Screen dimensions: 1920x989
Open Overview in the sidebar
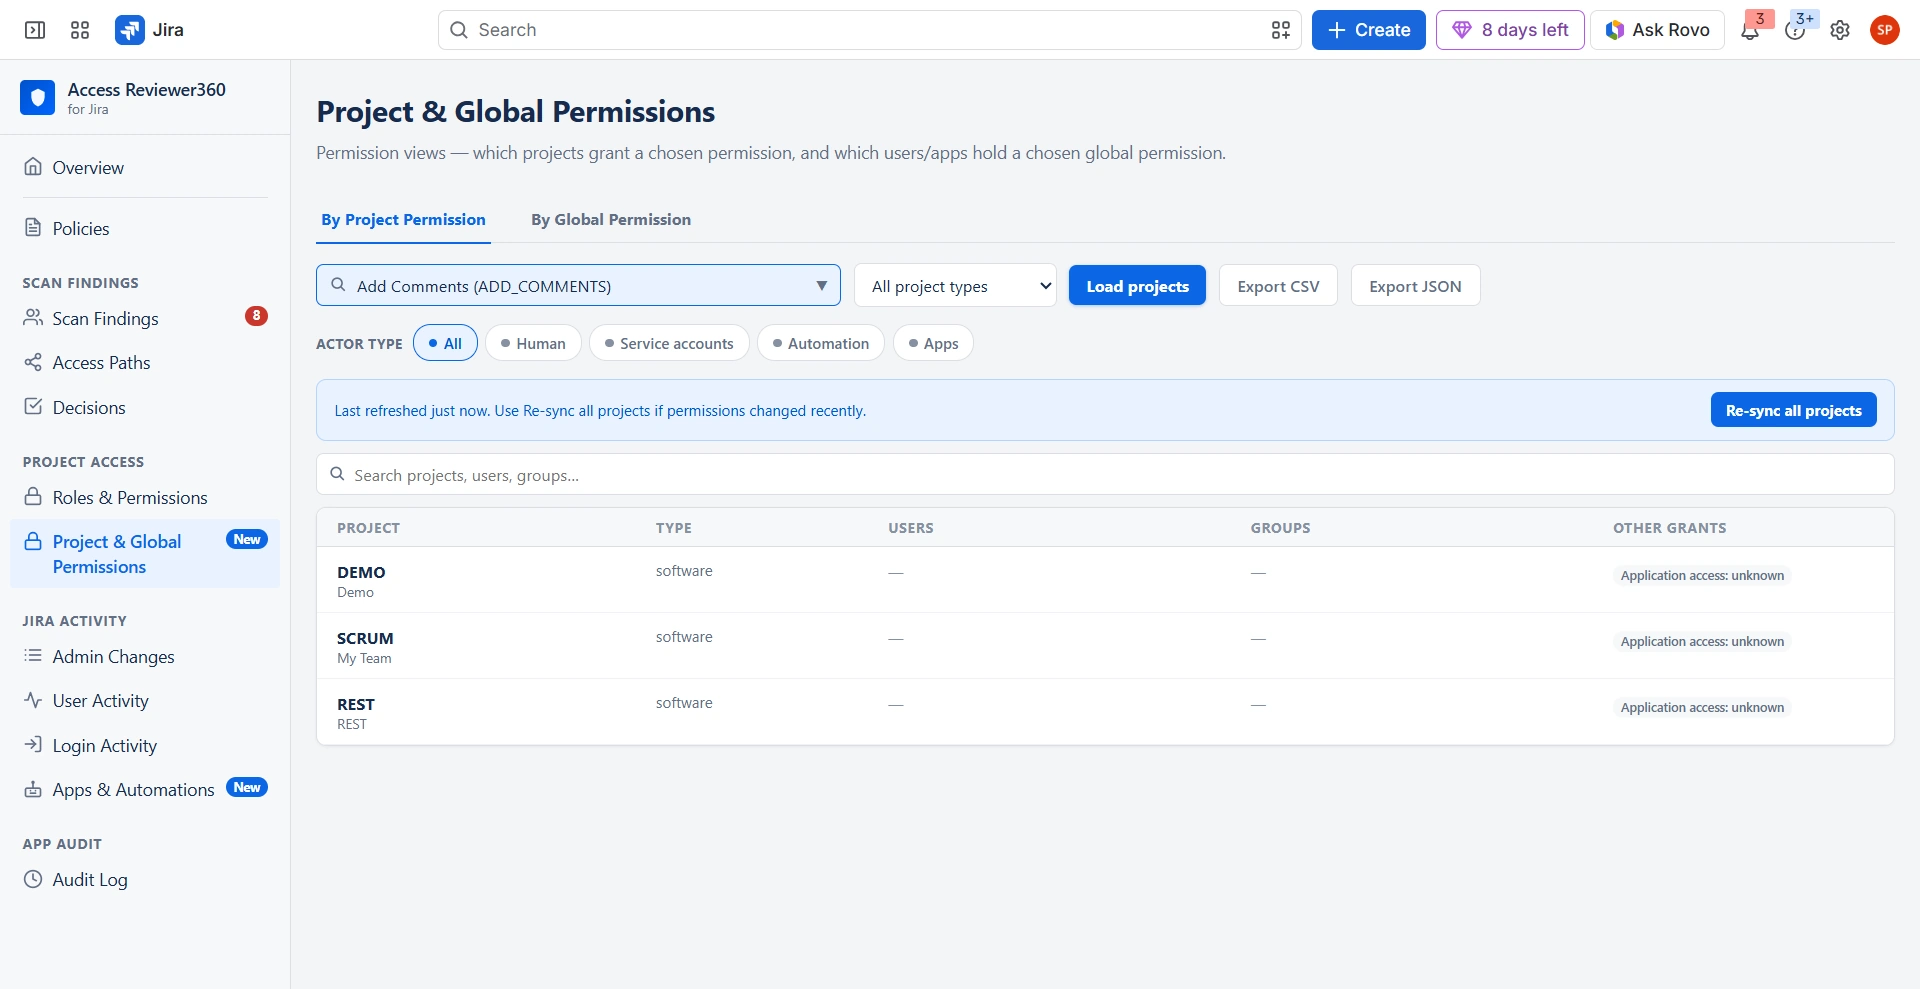(145, 167)
